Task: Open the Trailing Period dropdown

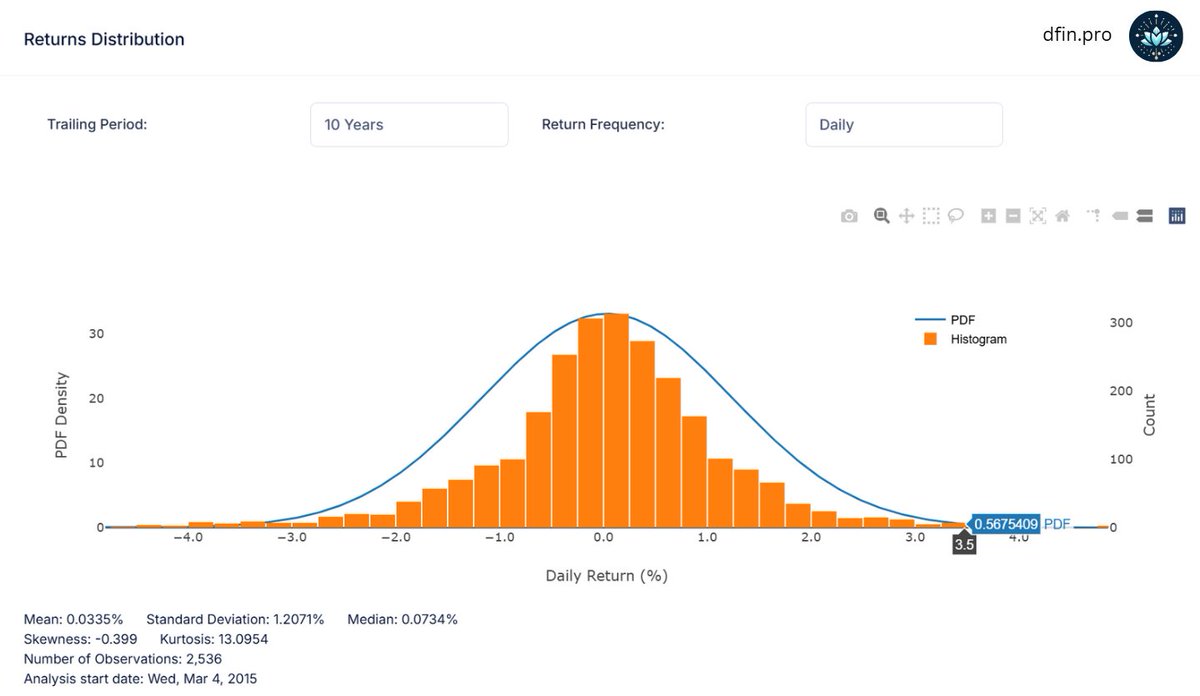Action: [x=409, y=125]
